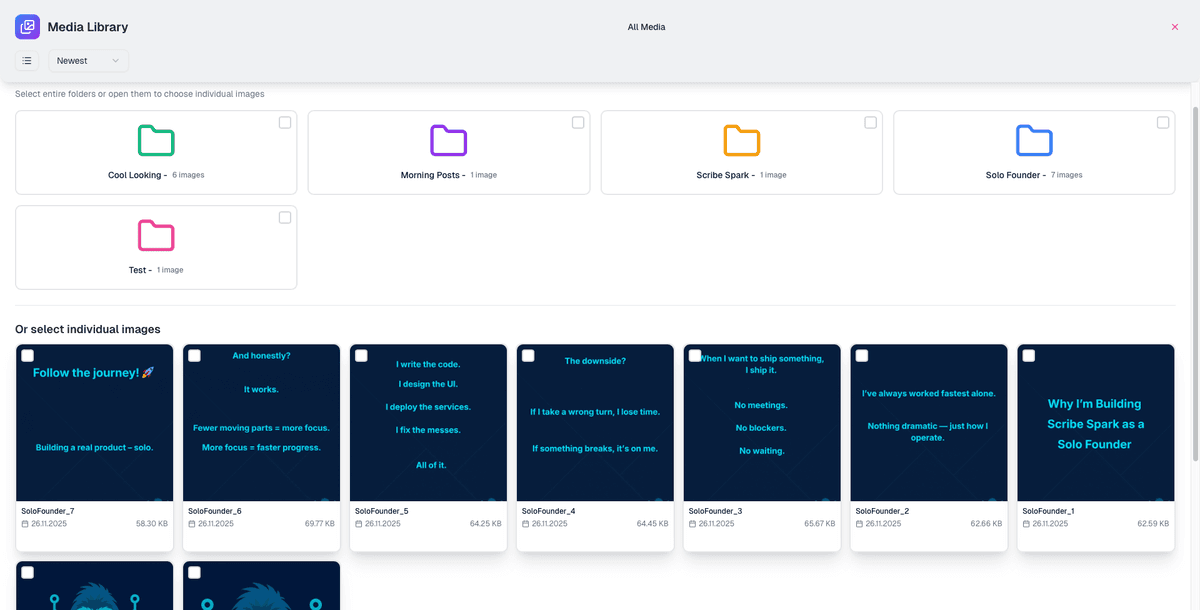Enable the Test folder checkbox
The width and height of the screenshot is (1200, 610).
pyautogui.click(x=285, y=218)
